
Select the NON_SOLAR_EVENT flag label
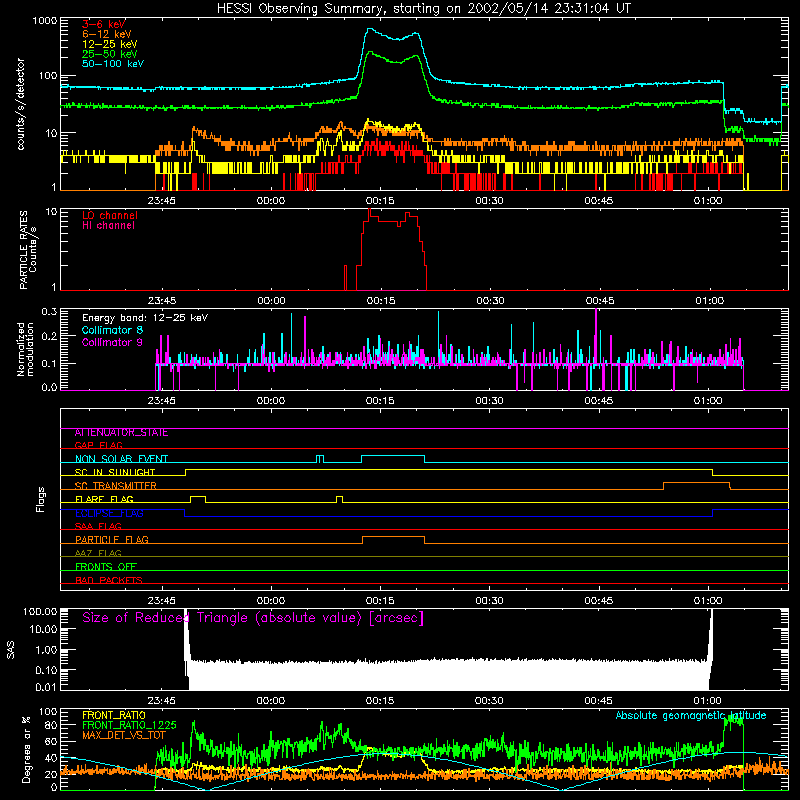(121, 459)
